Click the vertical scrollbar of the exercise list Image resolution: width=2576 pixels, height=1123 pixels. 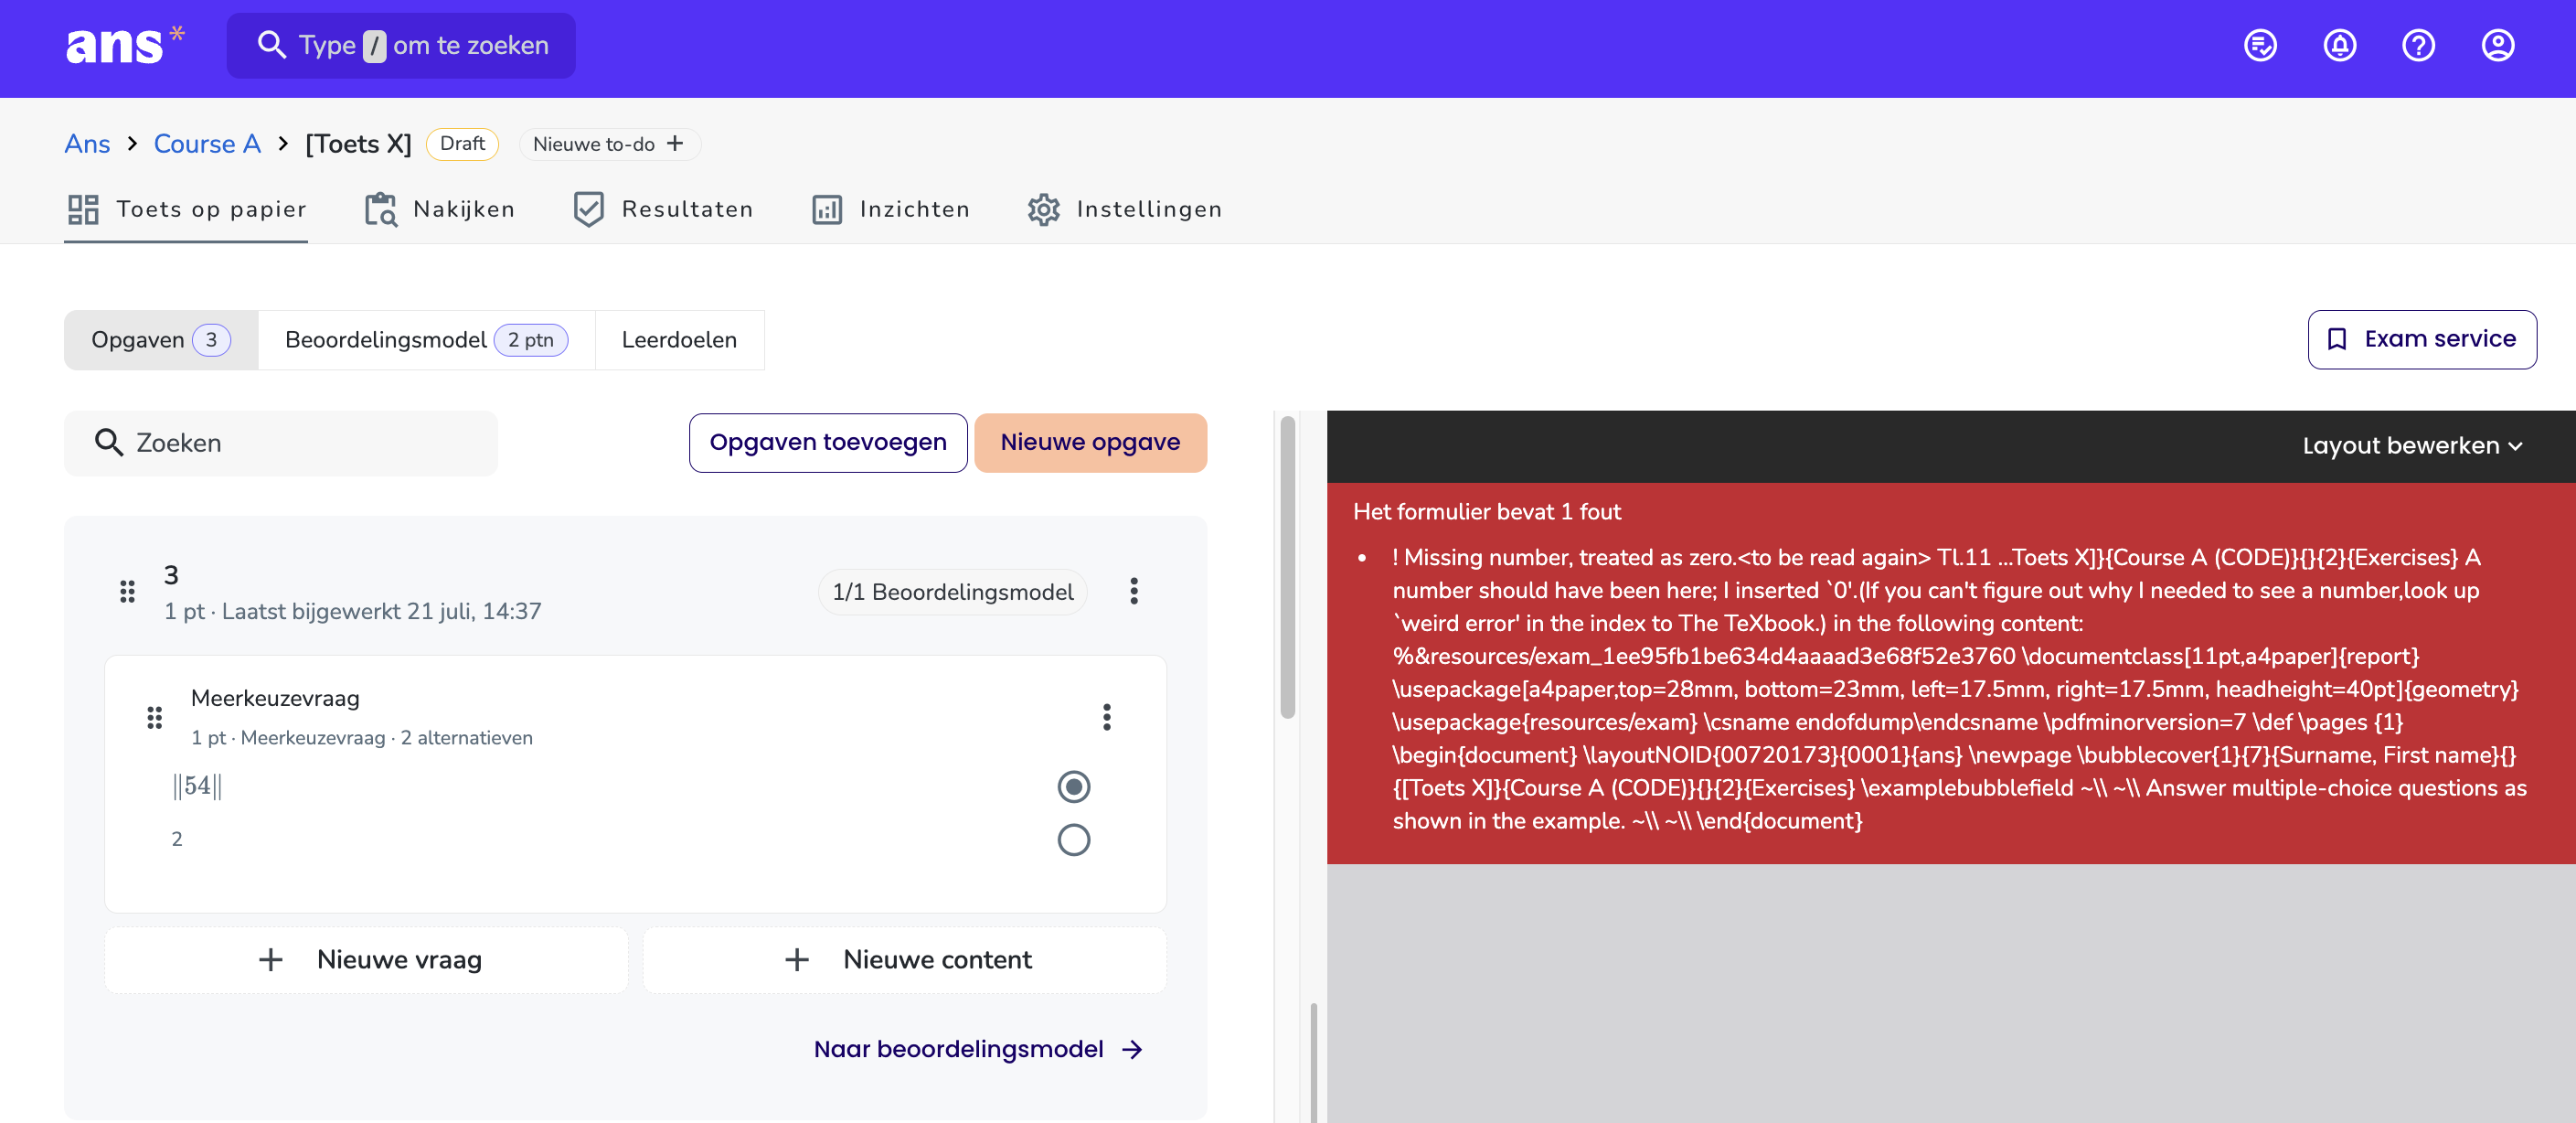point(1287,566)
